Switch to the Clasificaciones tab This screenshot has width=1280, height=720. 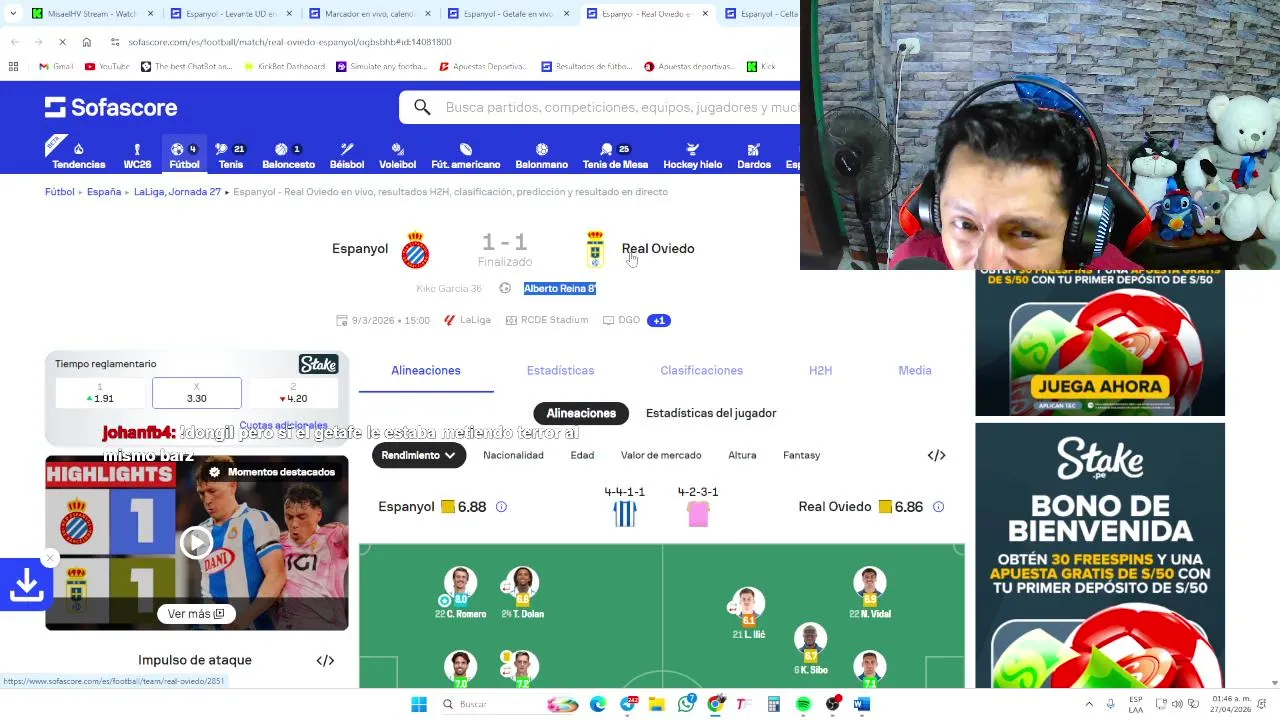click(x=701, y=370)
